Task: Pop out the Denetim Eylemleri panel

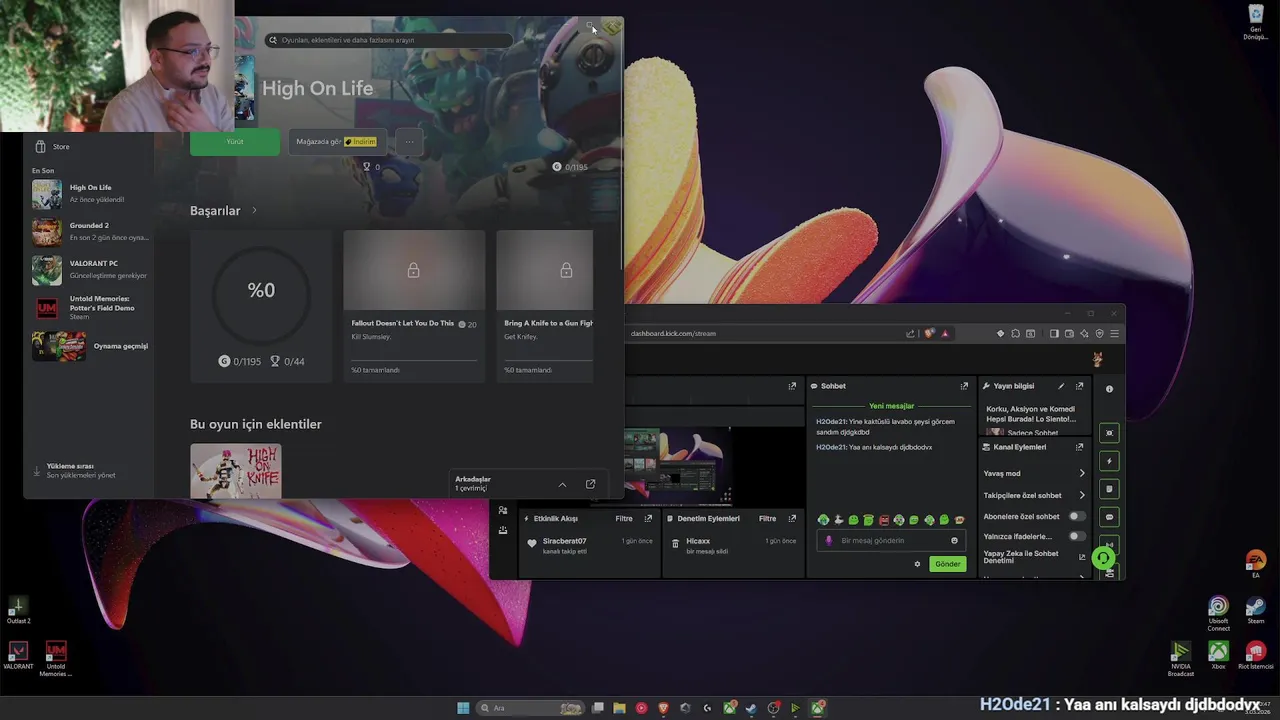Action: [792, 519]
